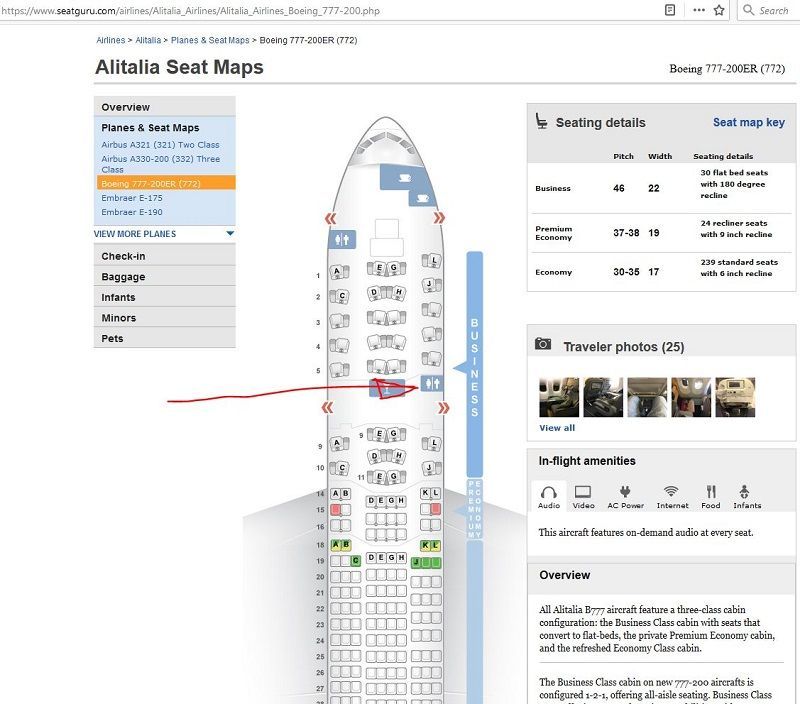Select Airbus A321 (321) Two Class
This screenshot has width=800, height=704.
[160, 145]
